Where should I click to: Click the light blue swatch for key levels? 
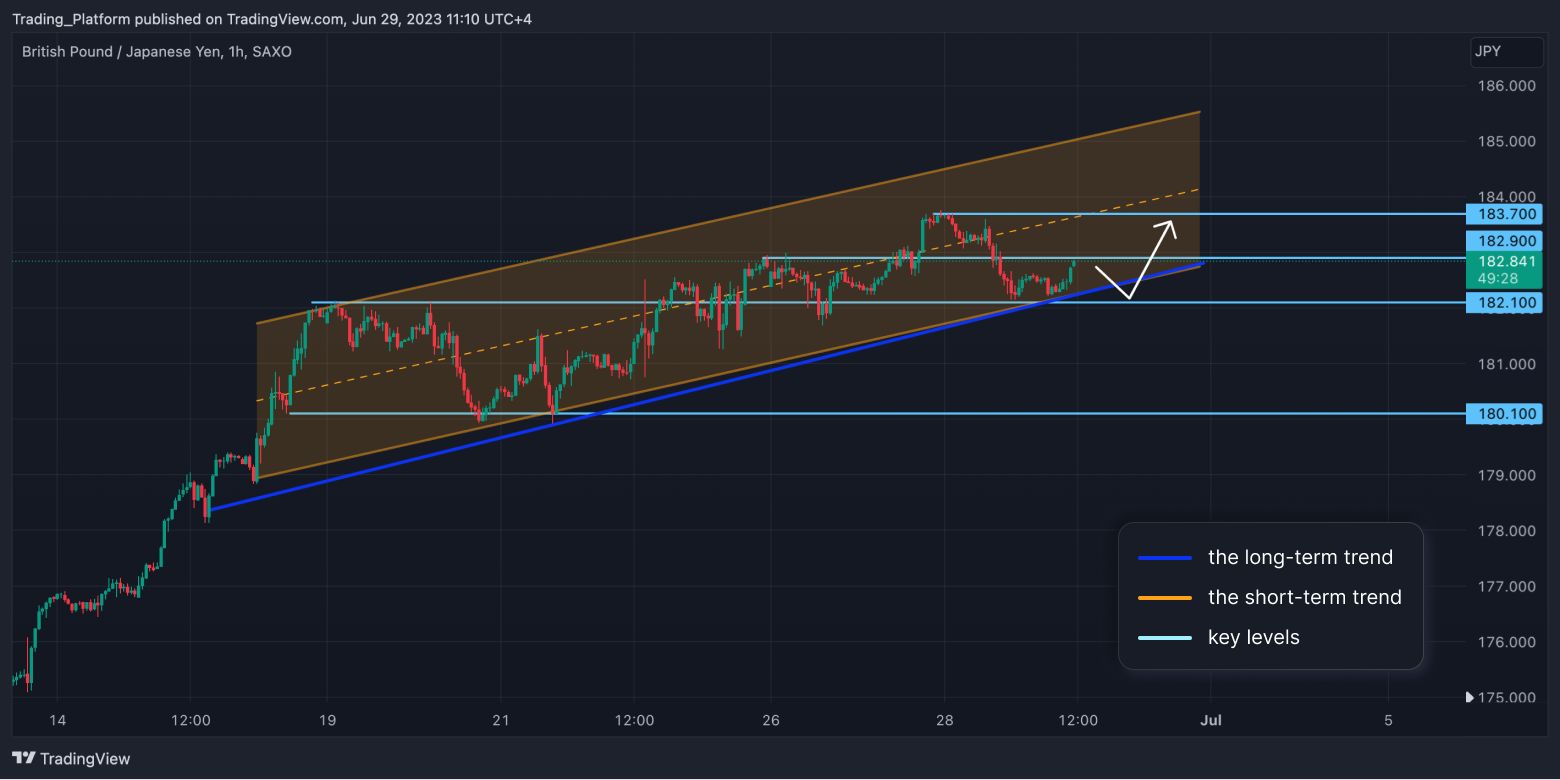(1165, 638)
